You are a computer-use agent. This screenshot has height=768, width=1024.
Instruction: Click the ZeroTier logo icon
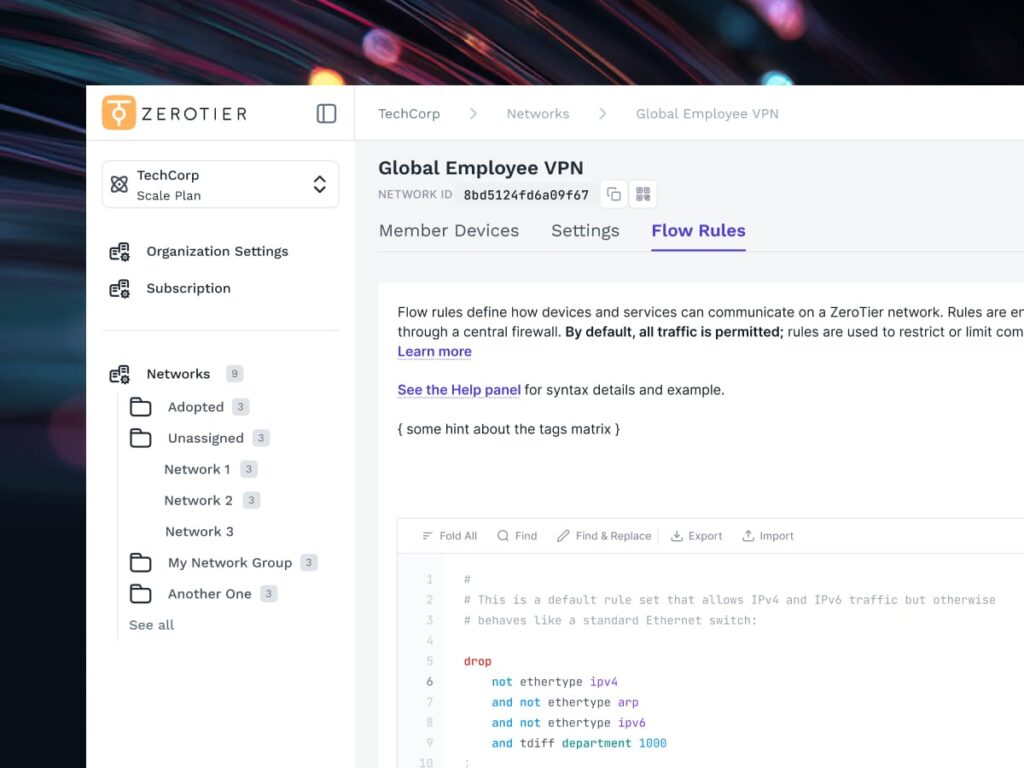point(118,113)
